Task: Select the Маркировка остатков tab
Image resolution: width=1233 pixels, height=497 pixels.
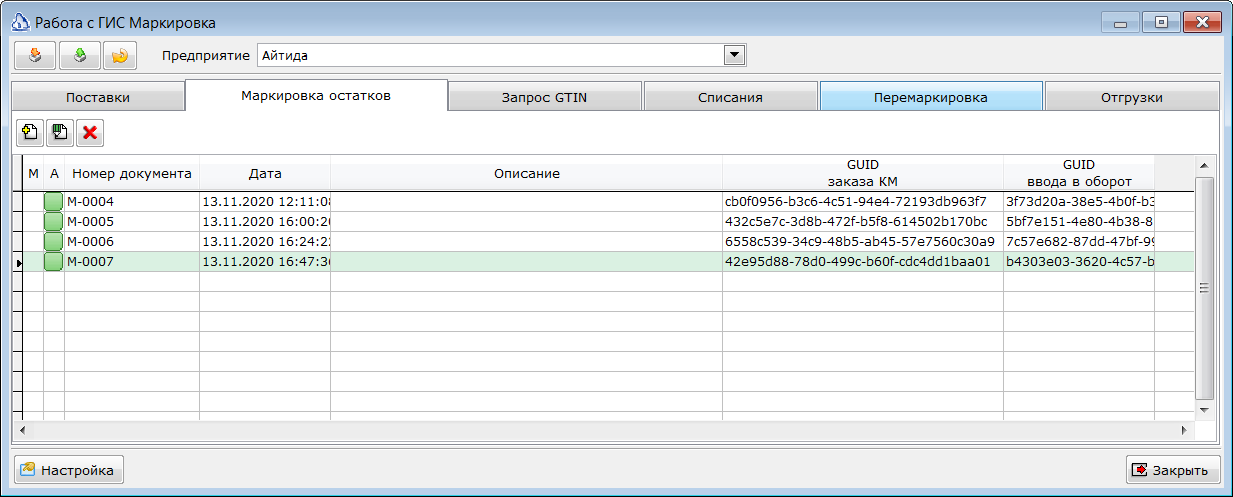Action: tap(316, 96)
